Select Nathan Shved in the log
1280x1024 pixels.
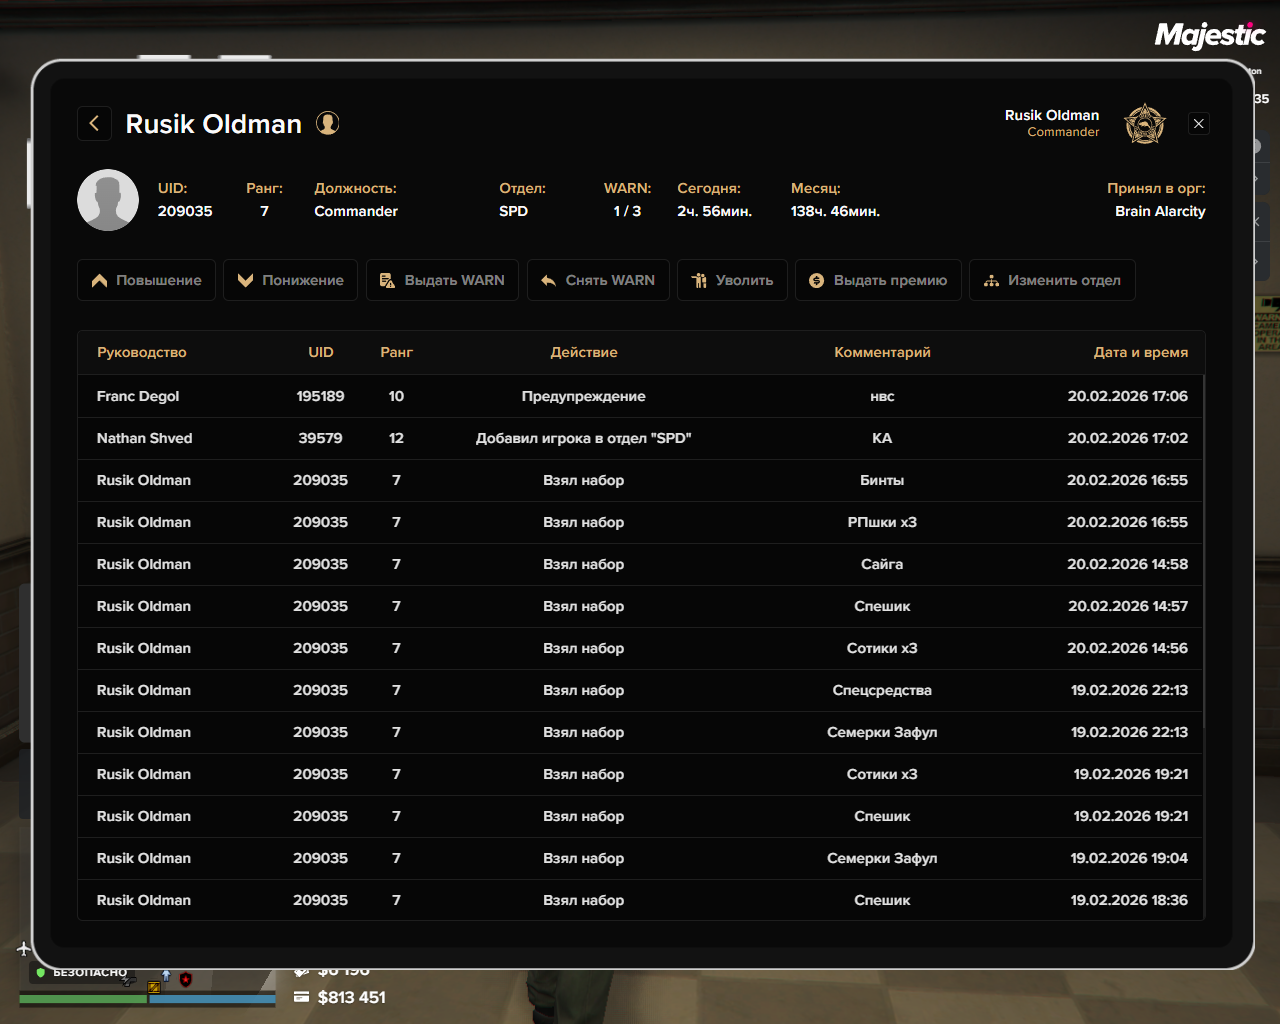(x=144, y=438)
